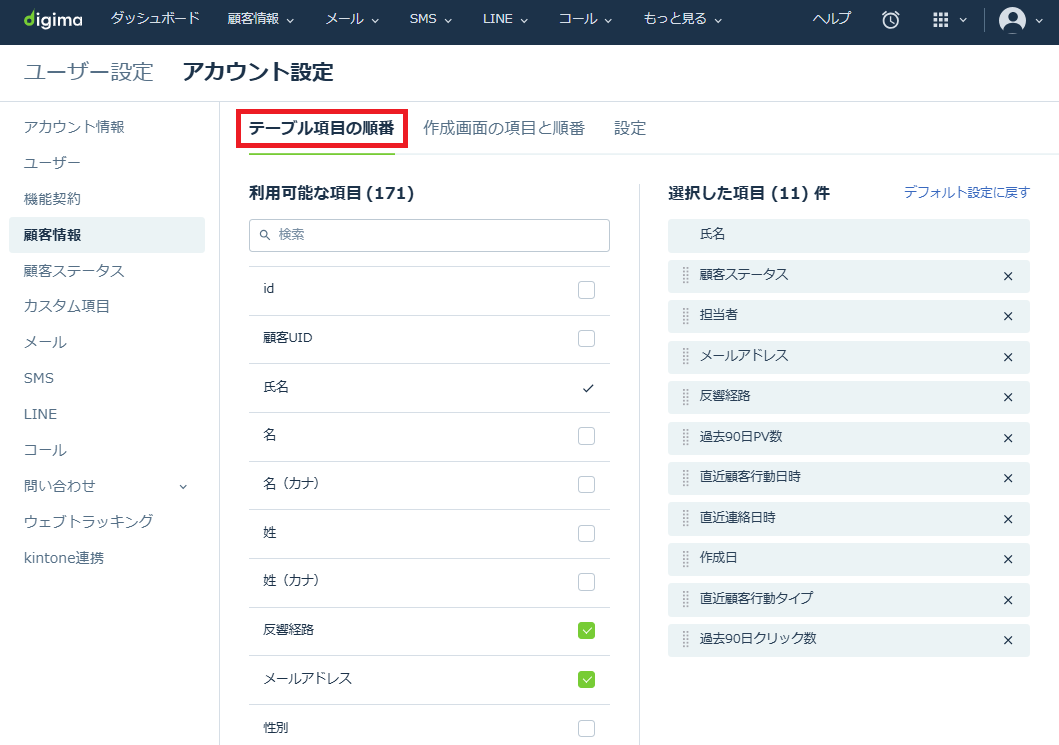This screenshot has height=745, width=1059.
Task: Select アカウント設定 page tab
Action: pos(258,72)
